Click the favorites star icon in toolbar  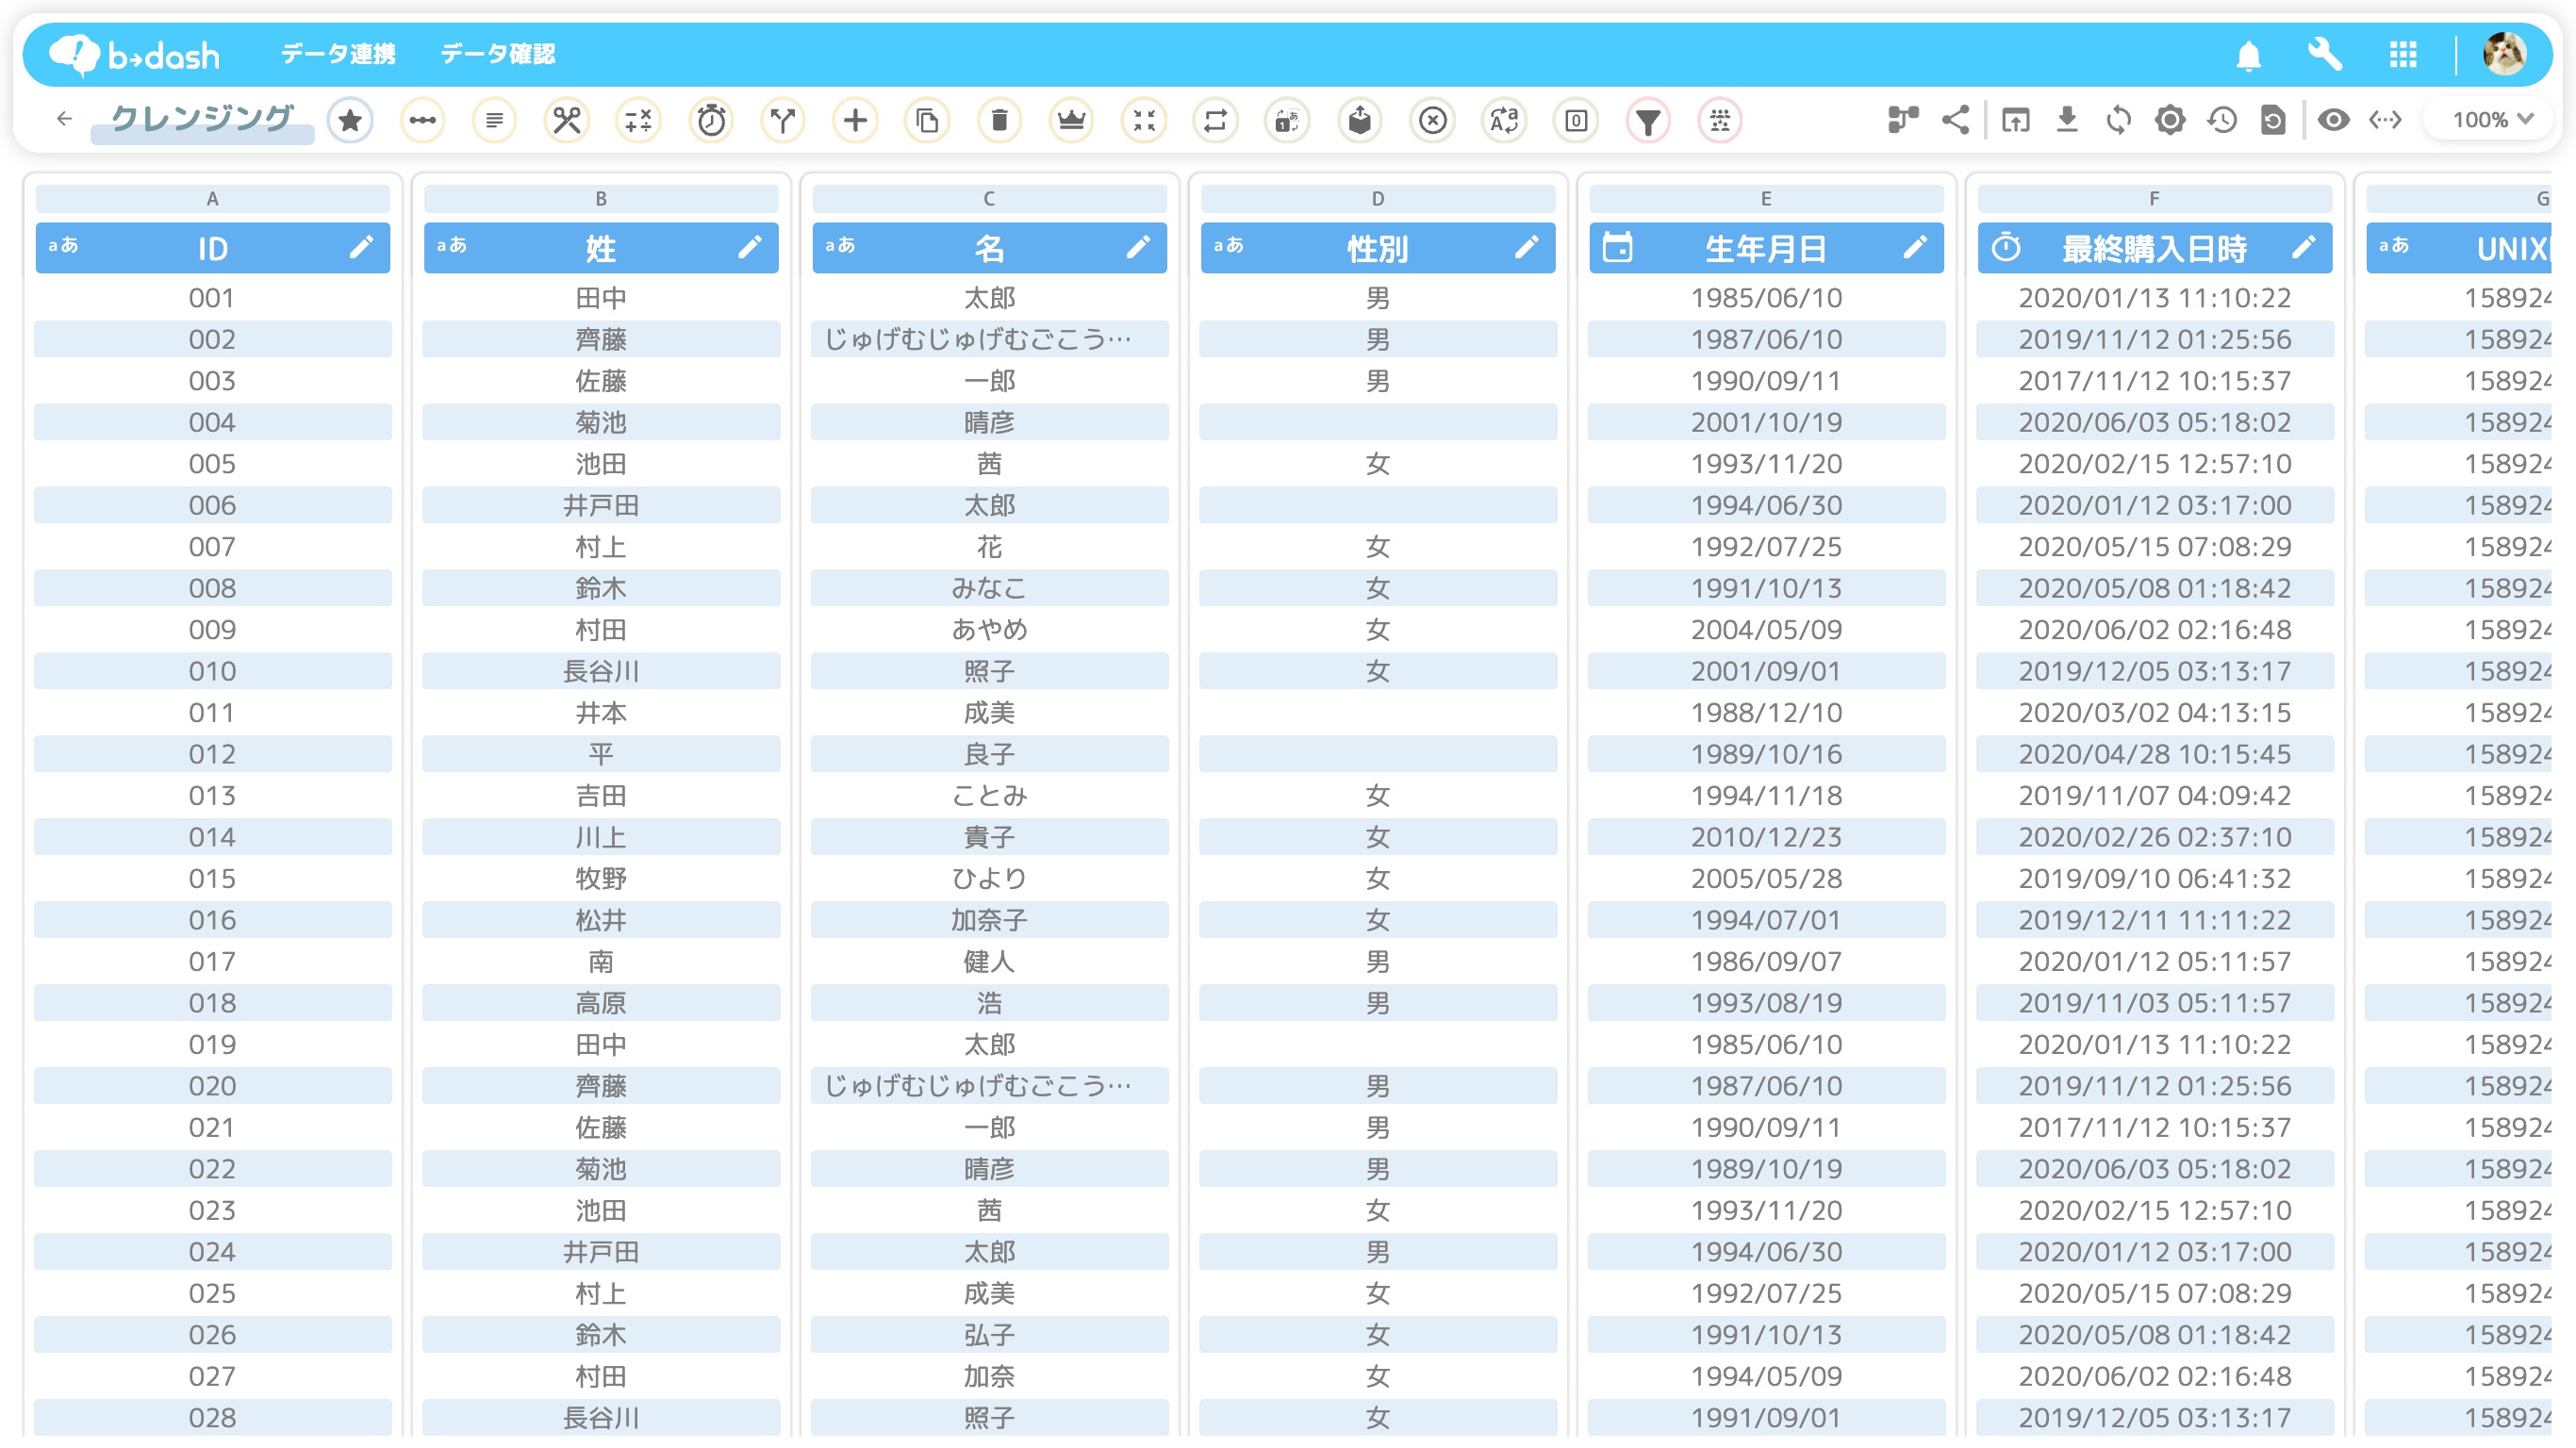pyautogui.click(x=350, y=121)
